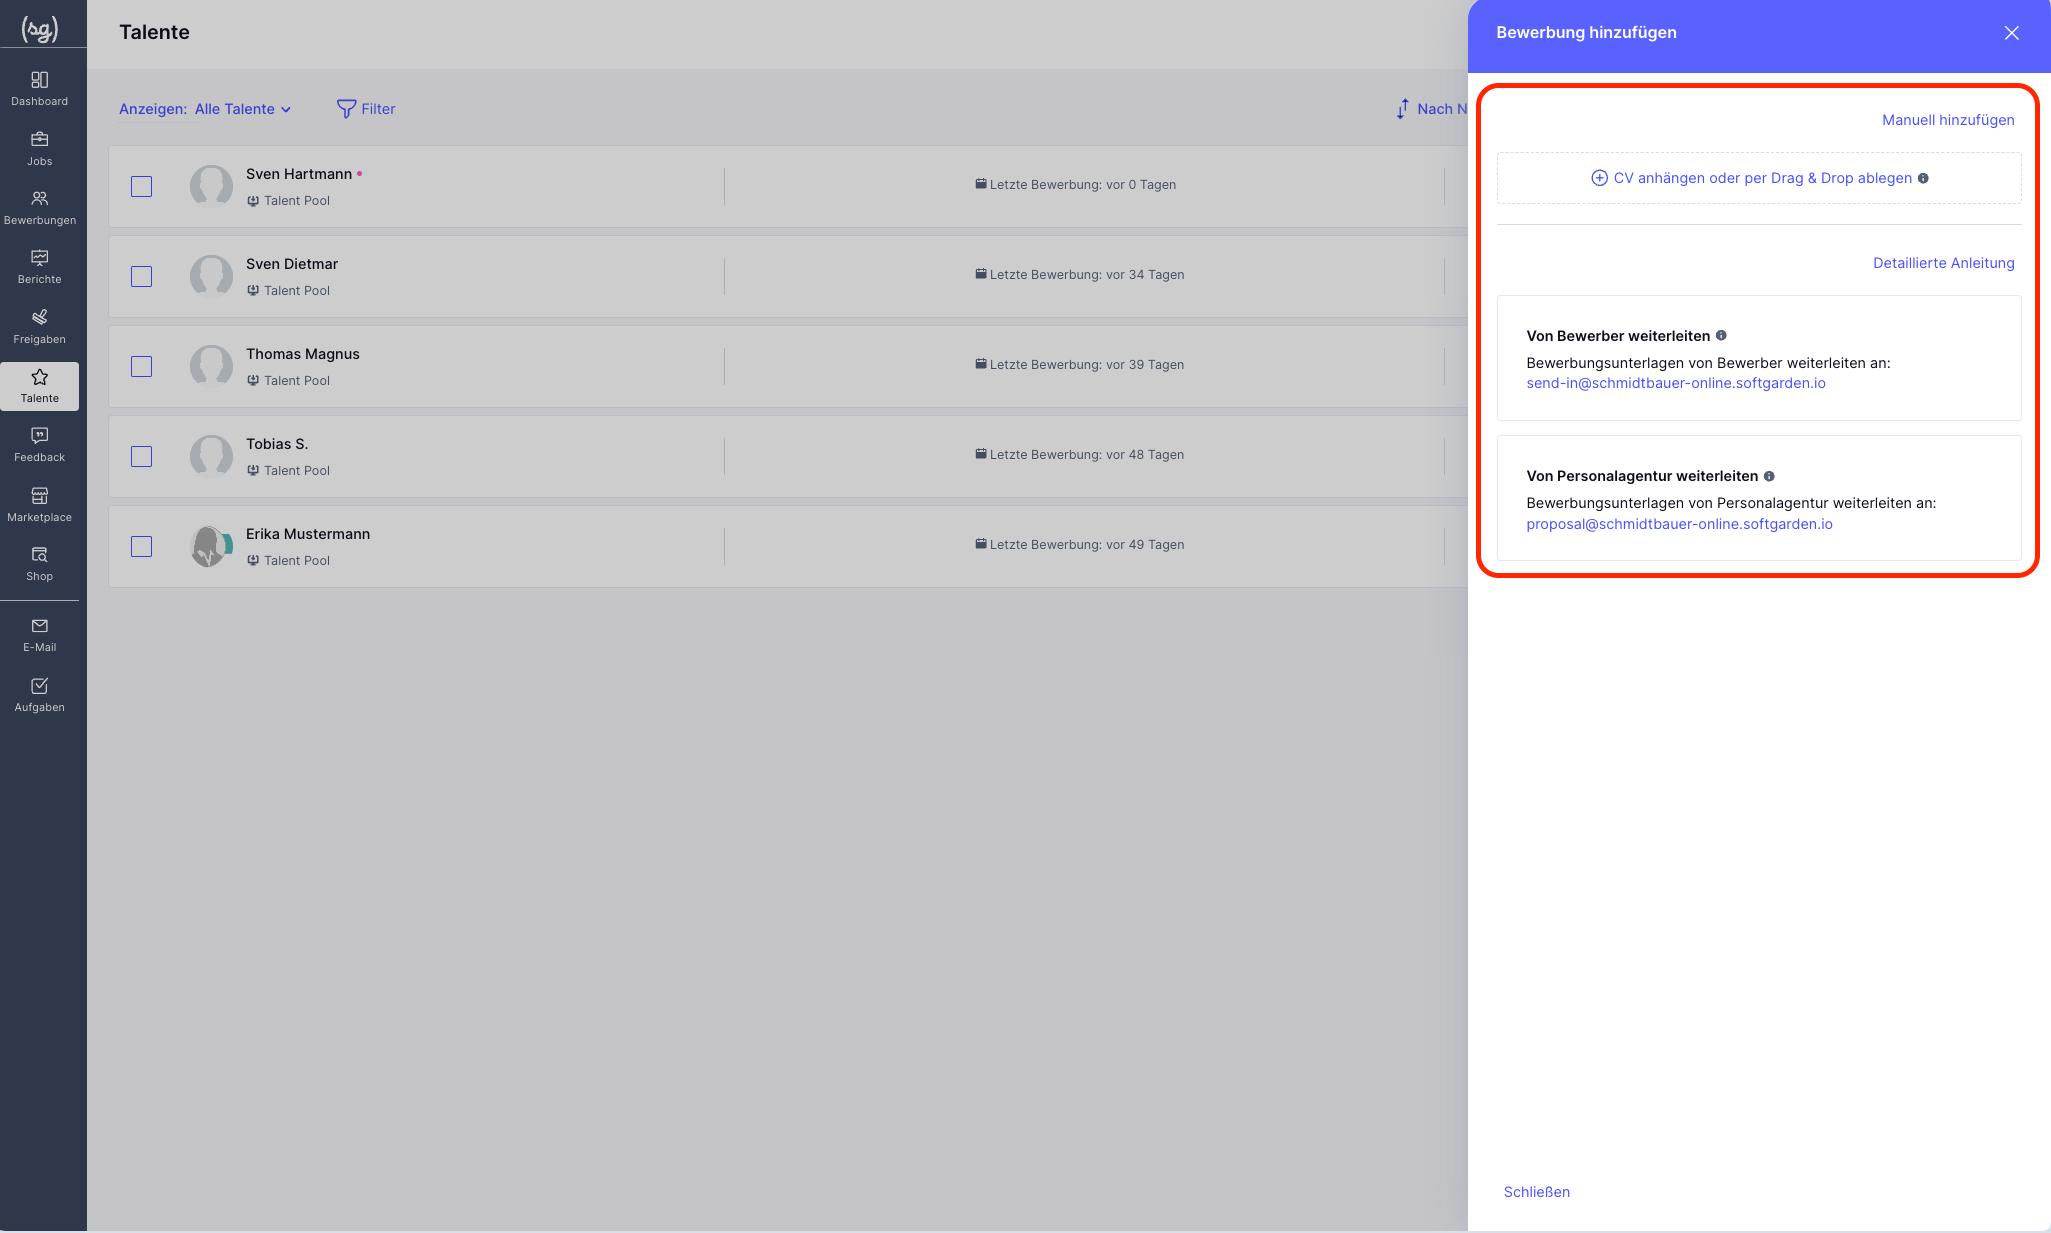Open Berichte reports section
The width and height of the screenshot is (2051, 1233).
[40, 267]
